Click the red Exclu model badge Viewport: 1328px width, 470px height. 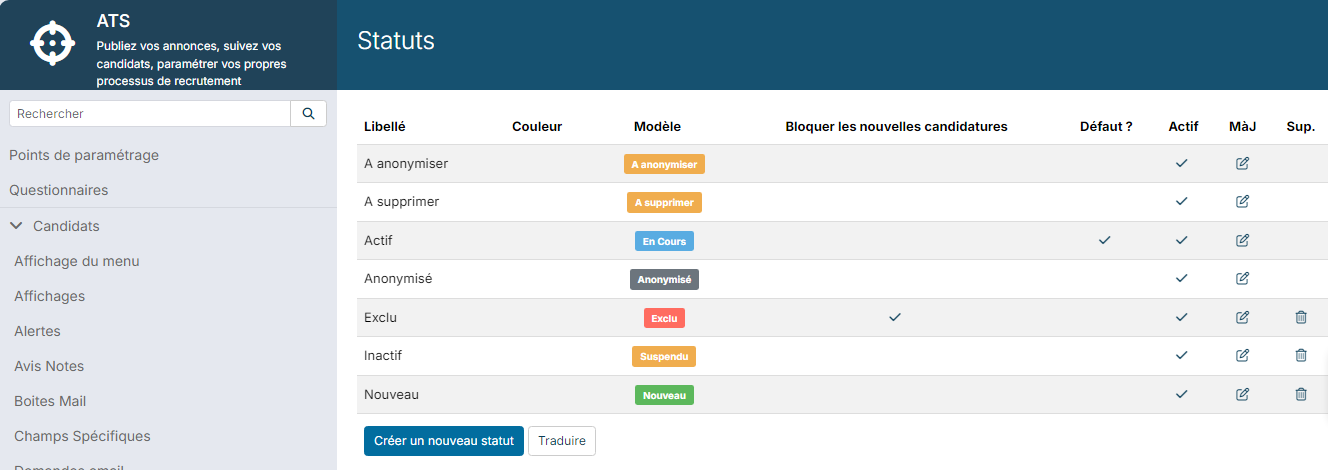[664, 318]
